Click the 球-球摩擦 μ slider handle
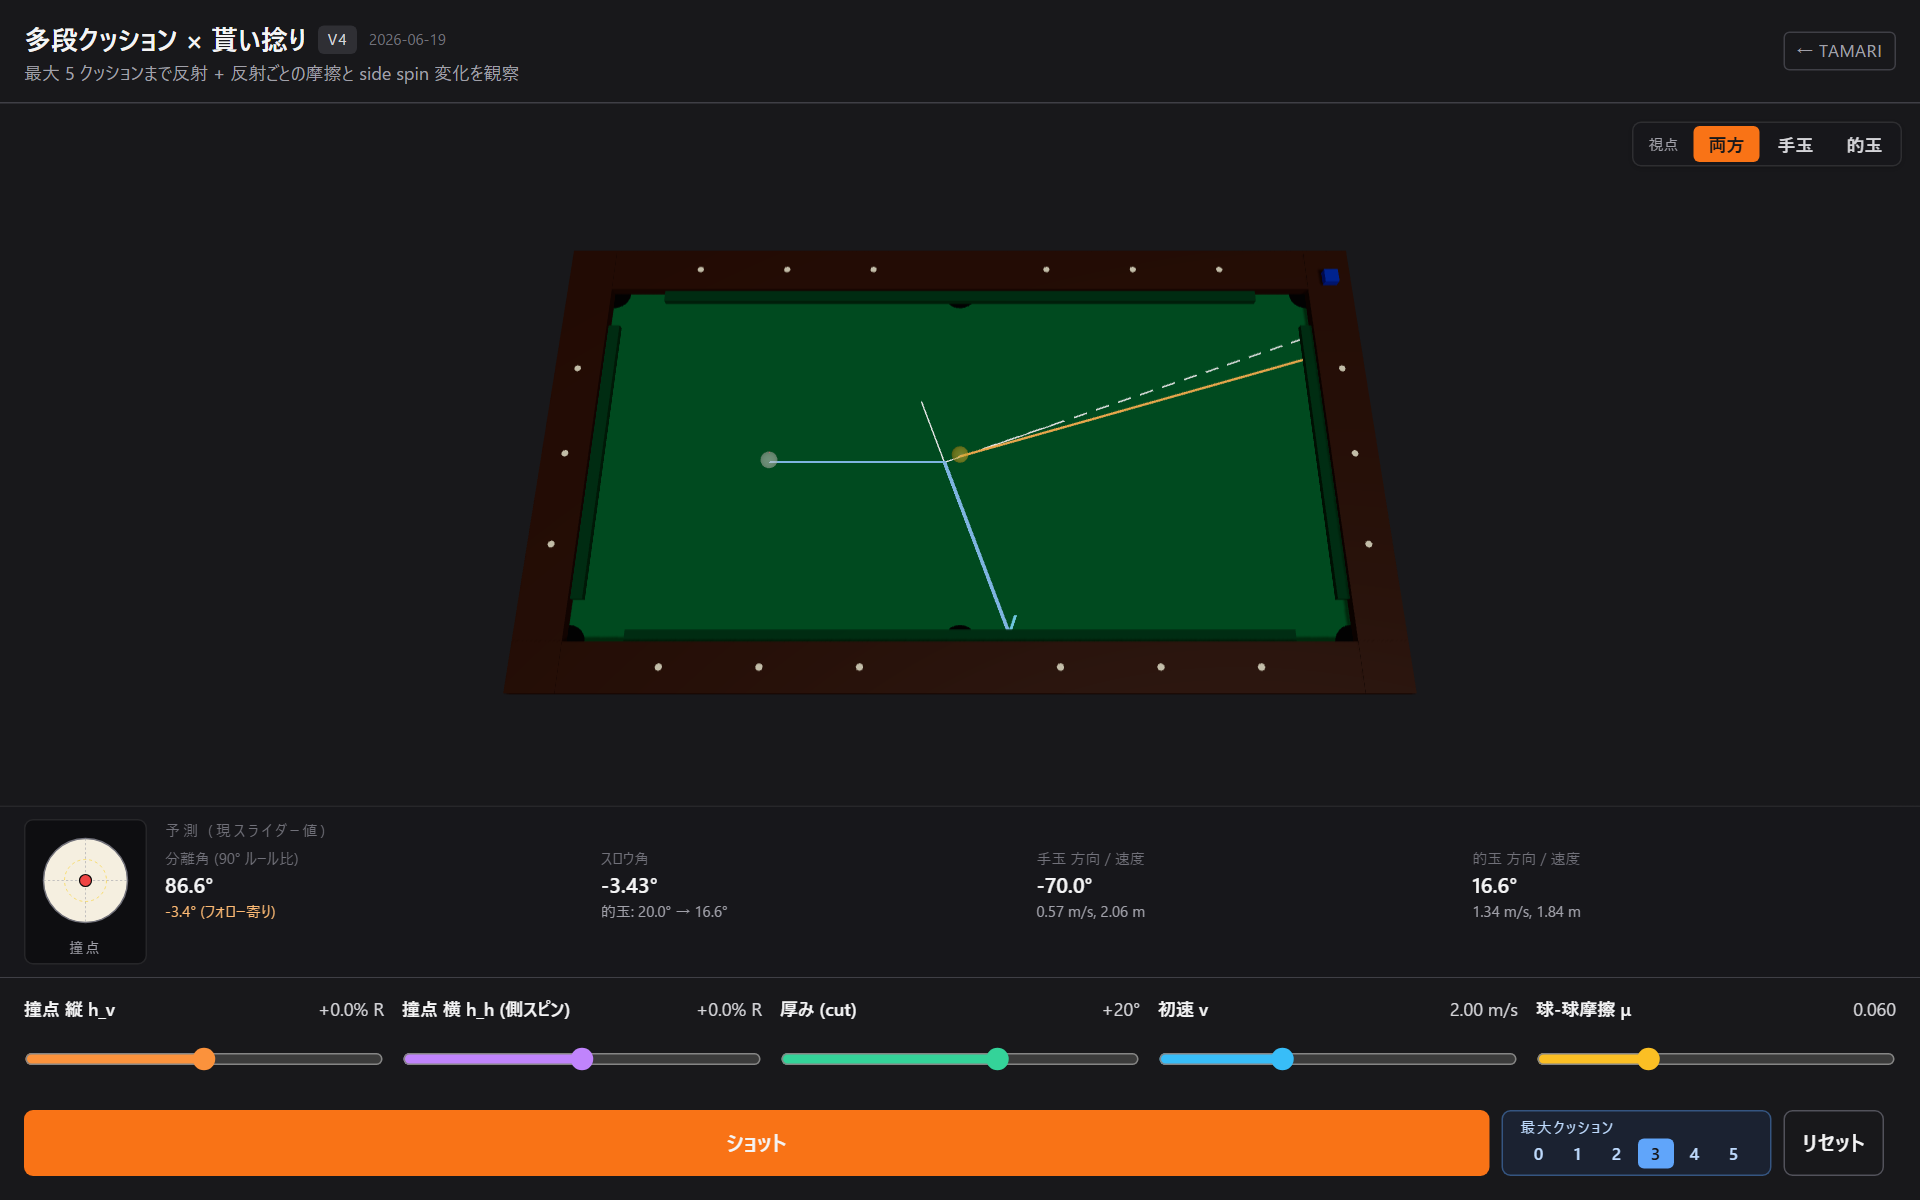The width and height of the screenshot is (1920, 1200). click(1648, 1059)
